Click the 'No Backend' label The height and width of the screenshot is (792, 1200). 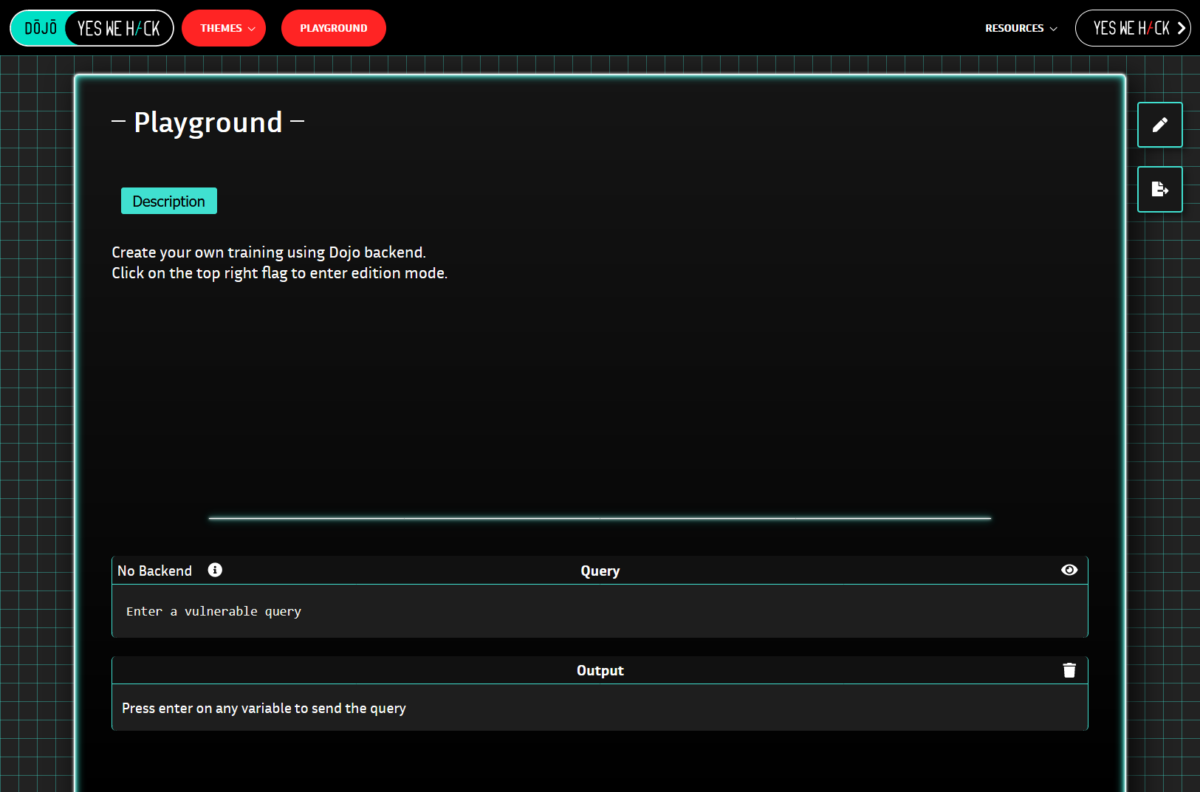(155, 571)
